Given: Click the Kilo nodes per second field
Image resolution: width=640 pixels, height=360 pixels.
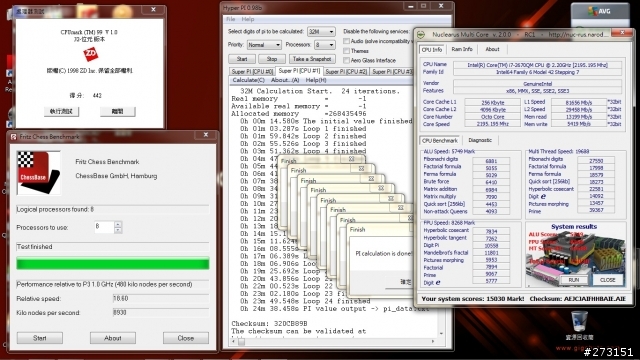Looking at the screenshot, I should pyautogui.click(x=161, y=313).
